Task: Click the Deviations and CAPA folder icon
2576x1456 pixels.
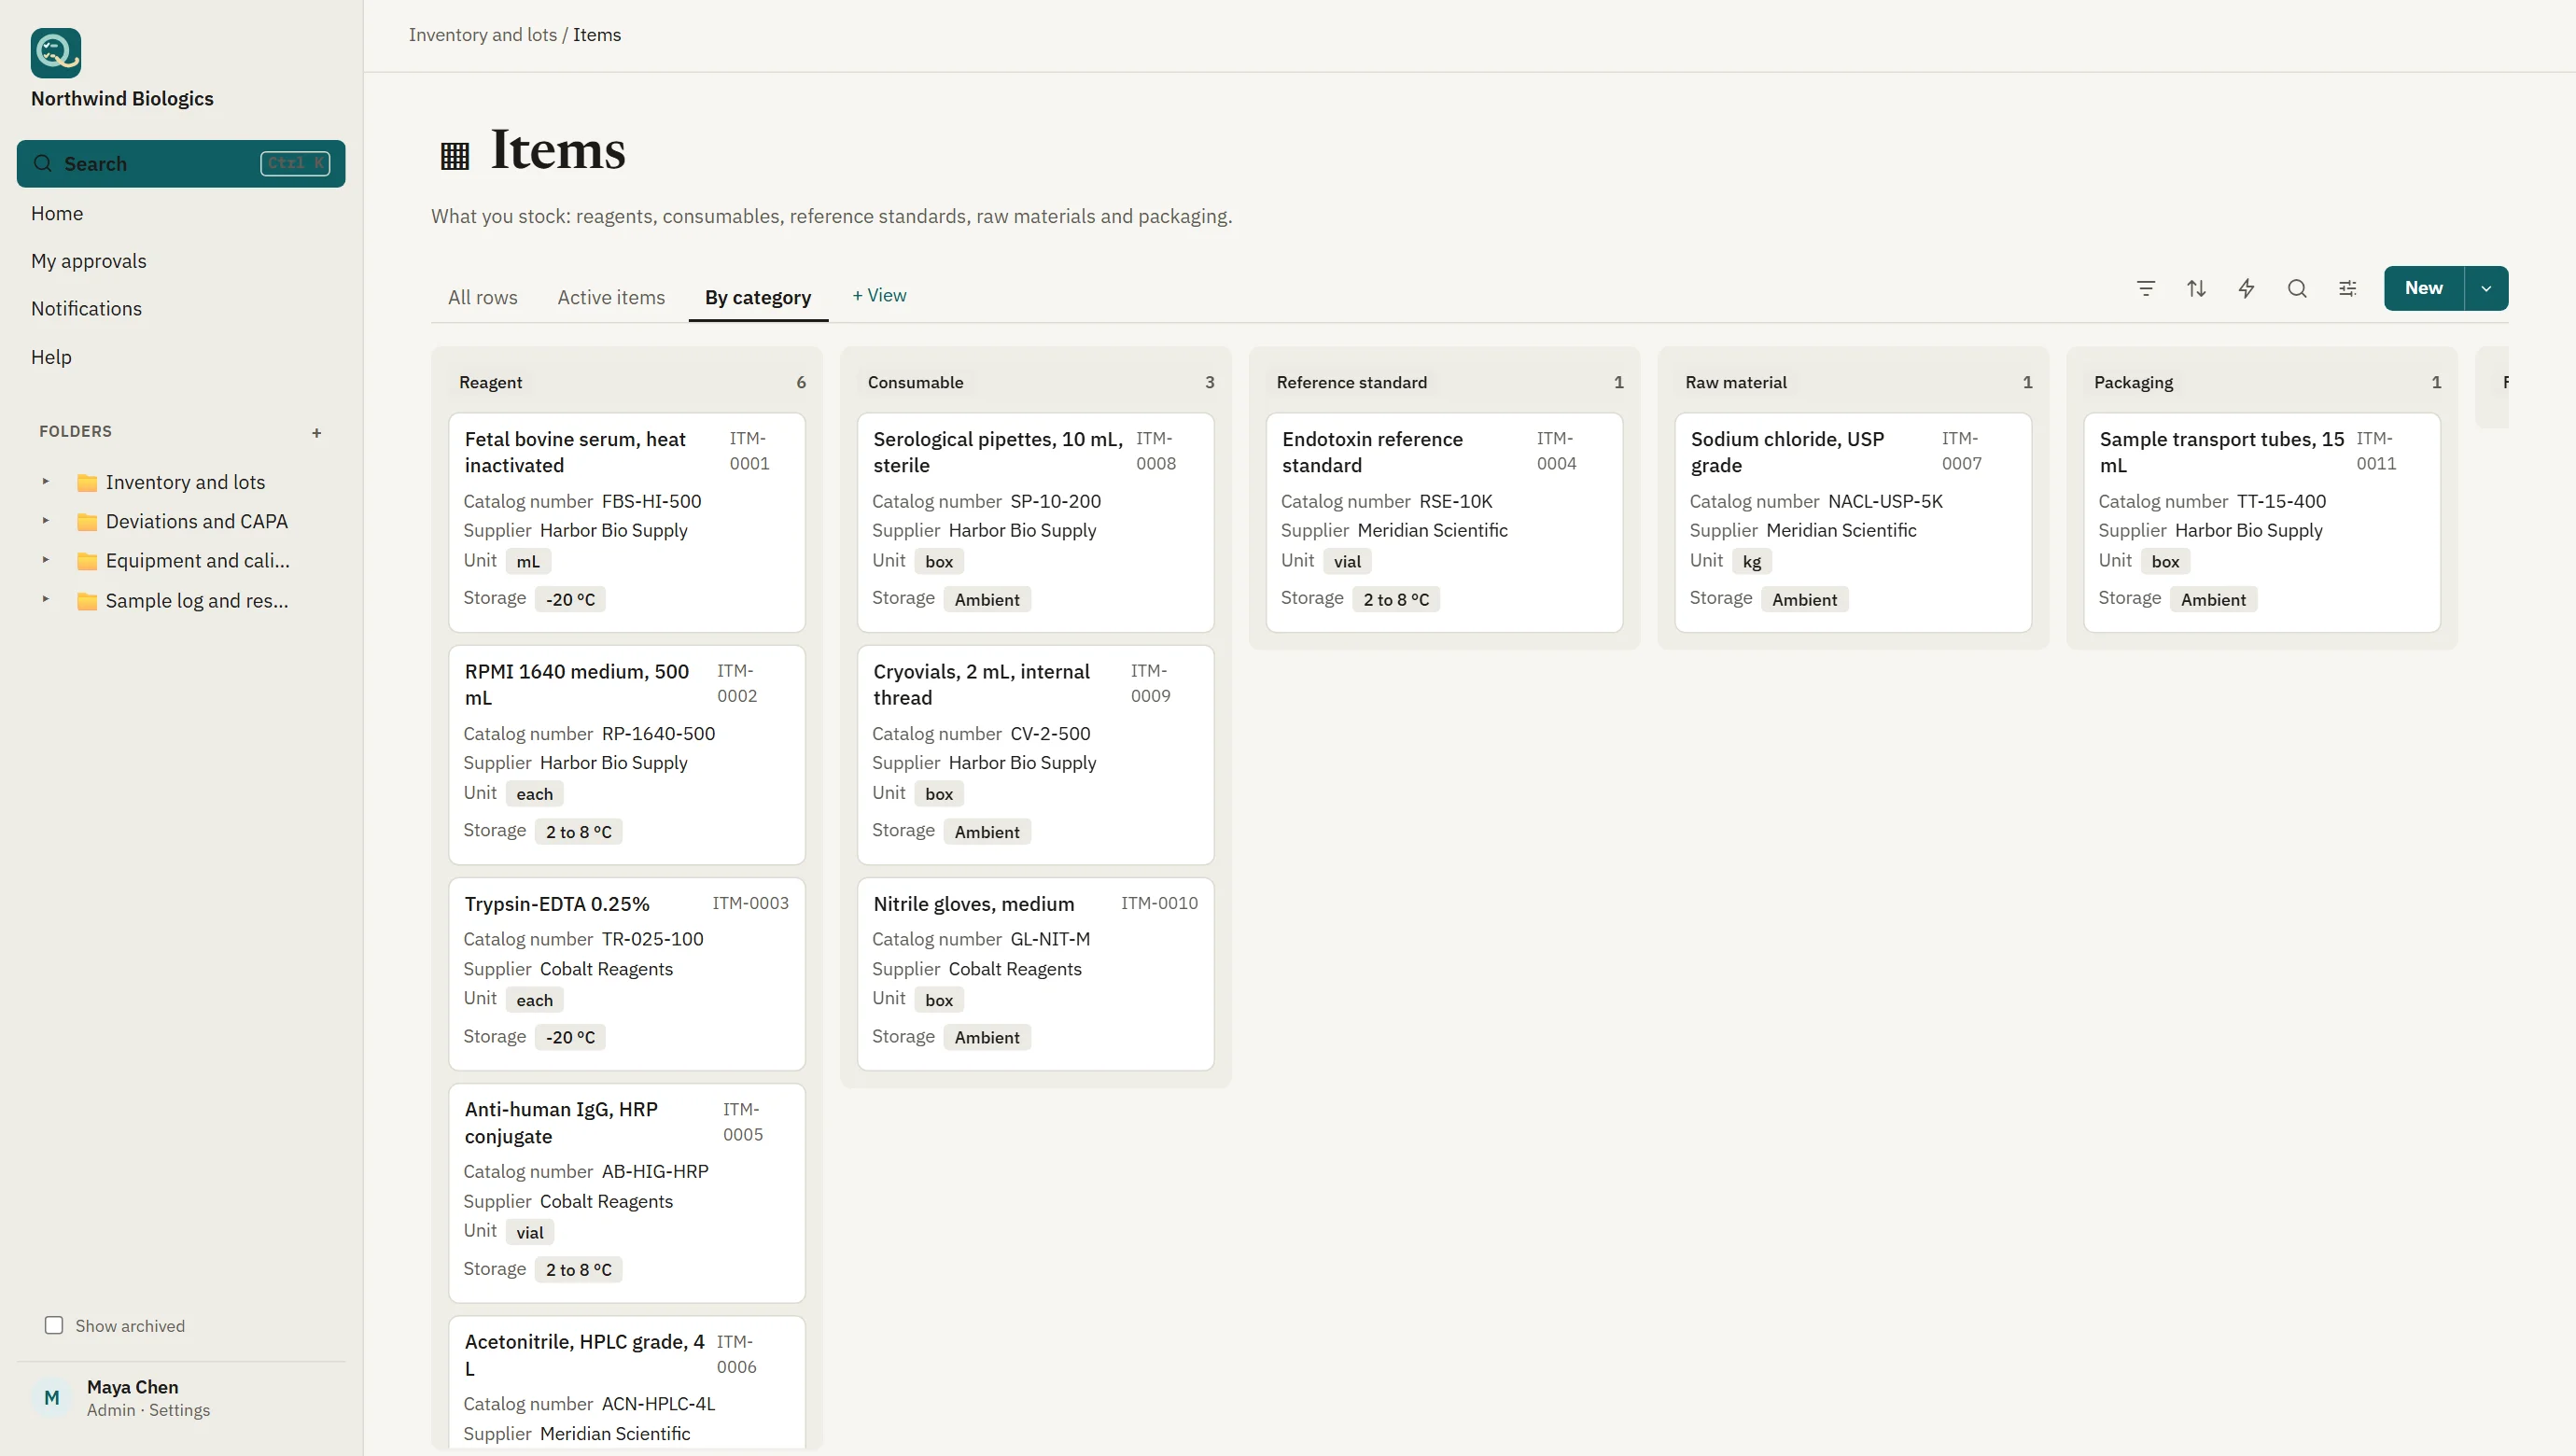Action: click(x=87, y=522)
